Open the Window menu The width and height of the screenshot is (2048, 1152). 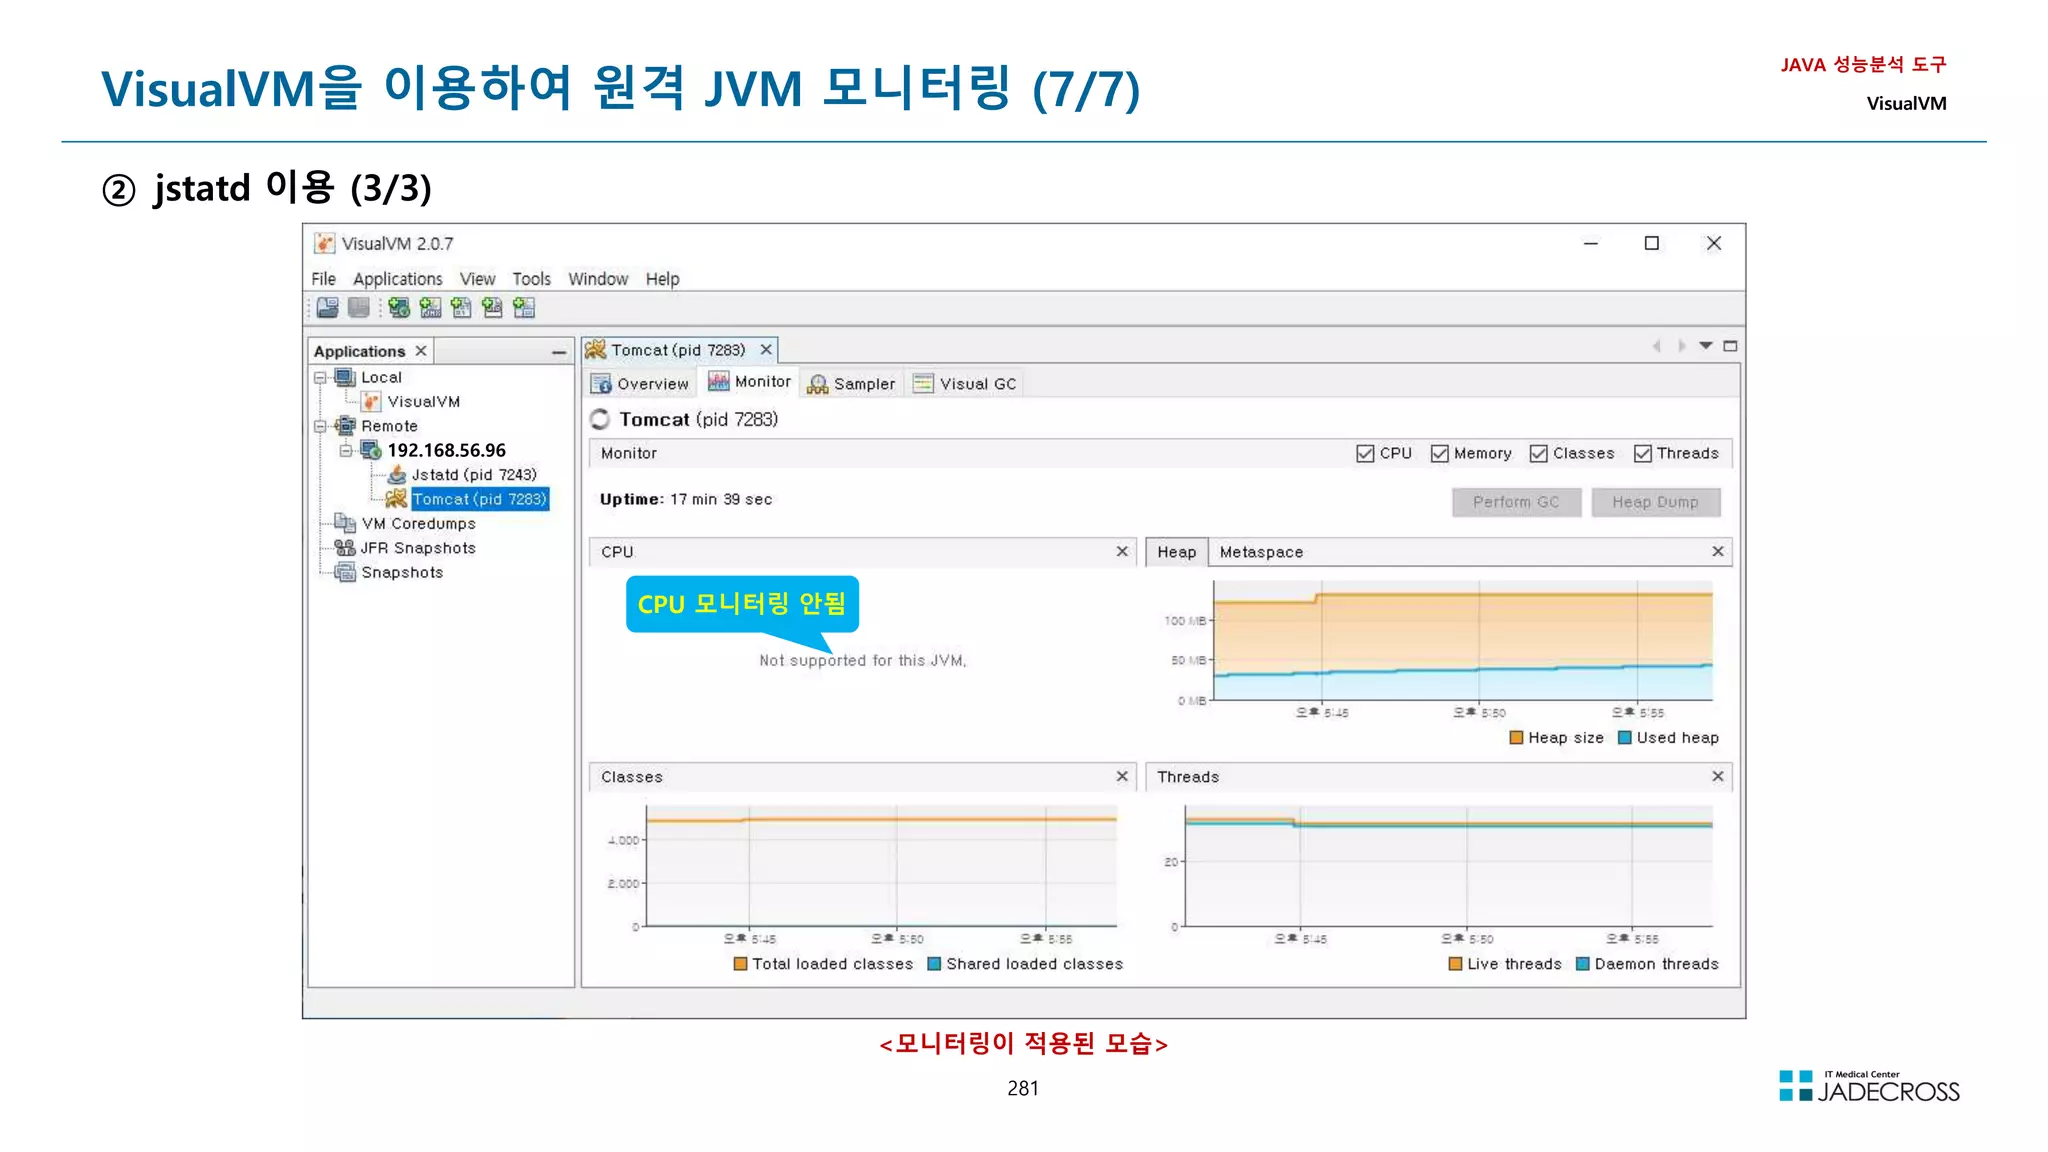click(x=598, y=279)
